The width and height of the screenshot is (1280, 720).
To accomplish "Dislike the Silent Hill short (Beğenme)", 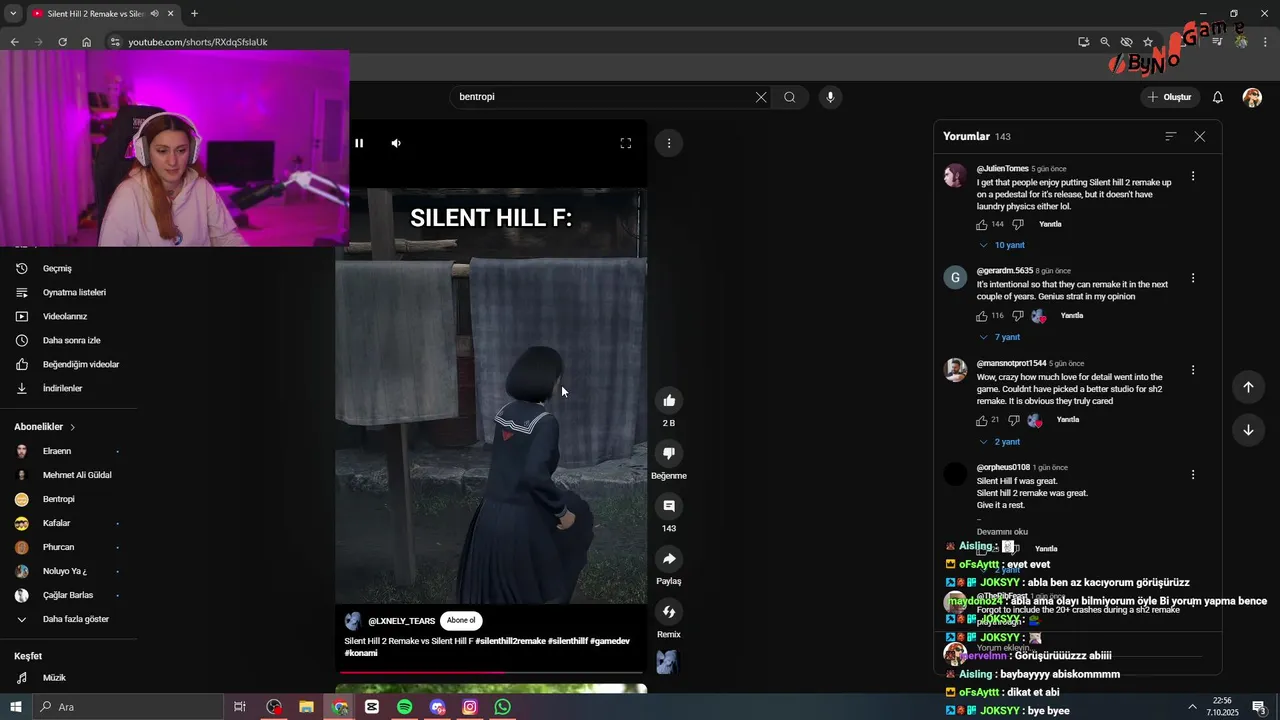I will coord(669,453).
